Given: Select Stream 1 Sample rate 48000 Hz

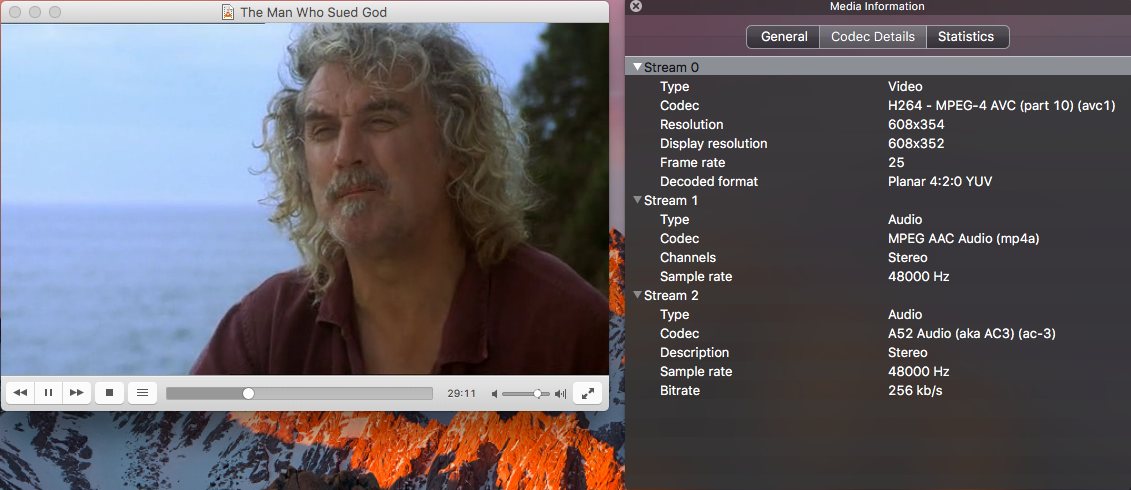Looking at the screenshot, I should click(x=918, y=276).
